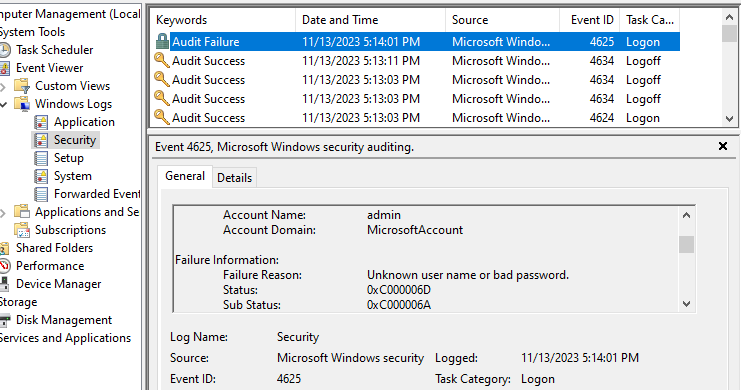Screen dimensions: 741x390
Task: Open Device Manager in the tree
Action: click(x=59, y=284)
